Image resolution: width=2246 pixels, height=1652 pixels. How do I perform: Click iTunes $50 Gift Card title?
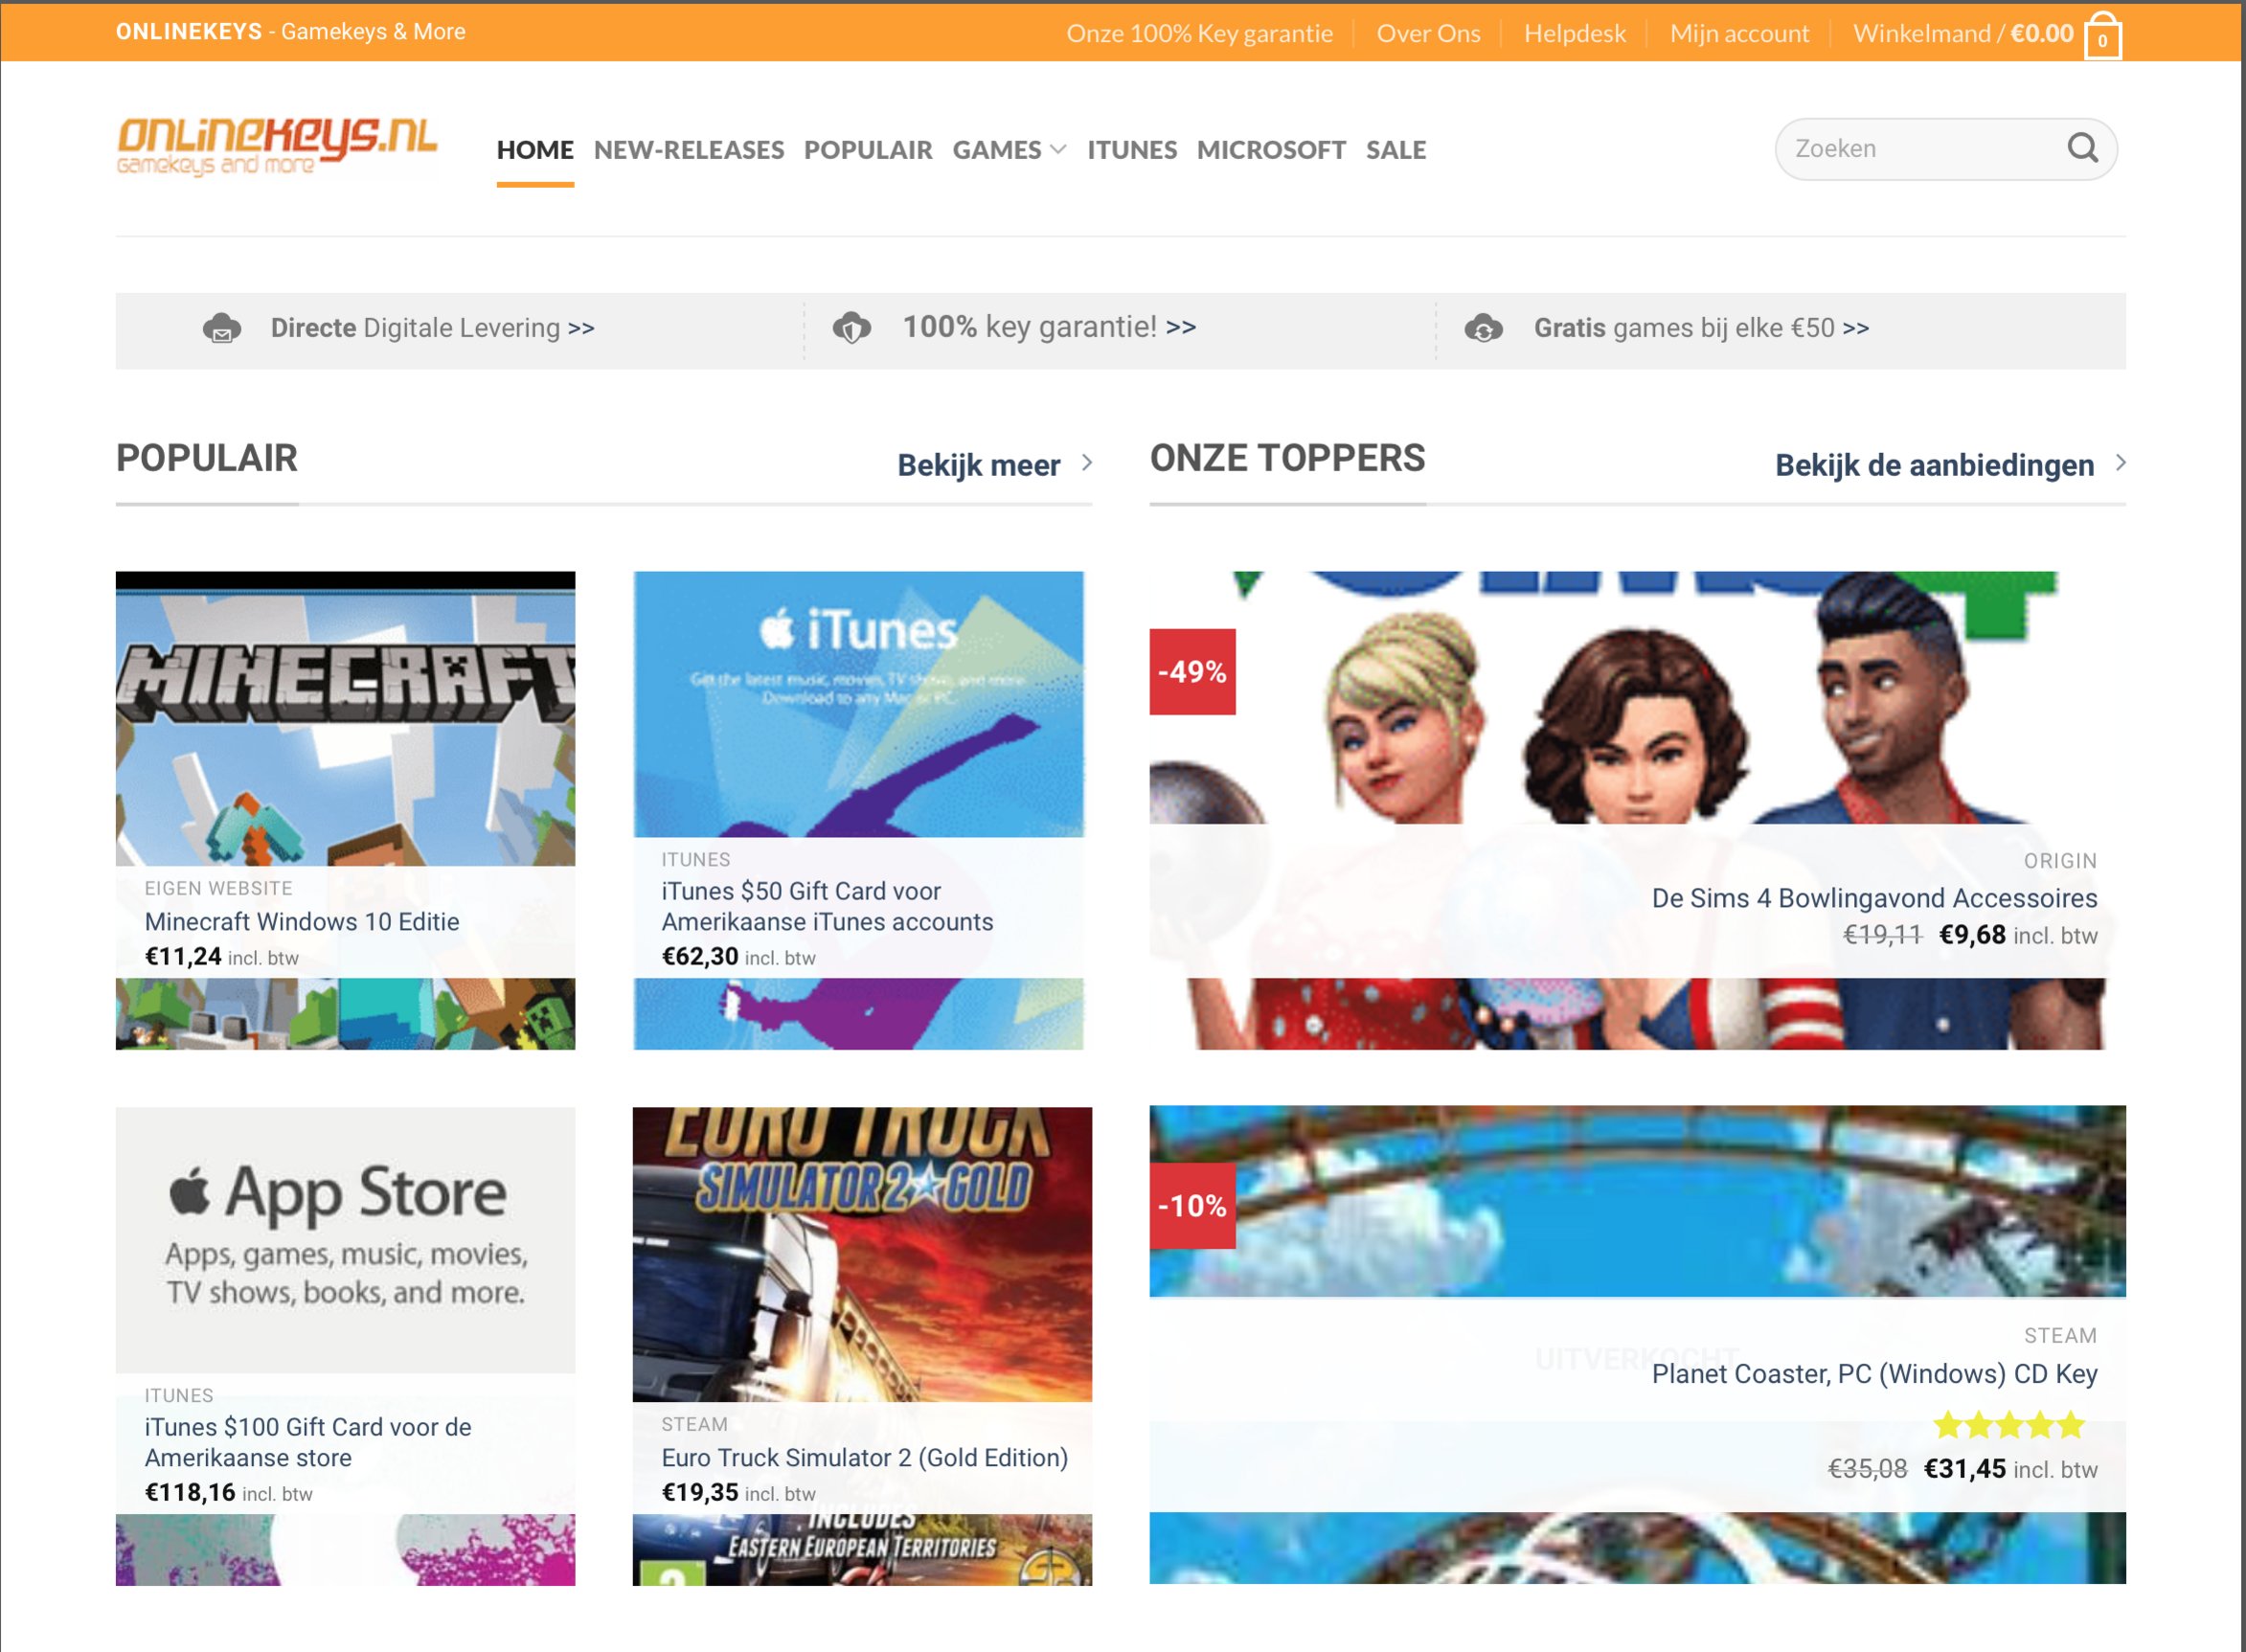(x=827, y=906)
